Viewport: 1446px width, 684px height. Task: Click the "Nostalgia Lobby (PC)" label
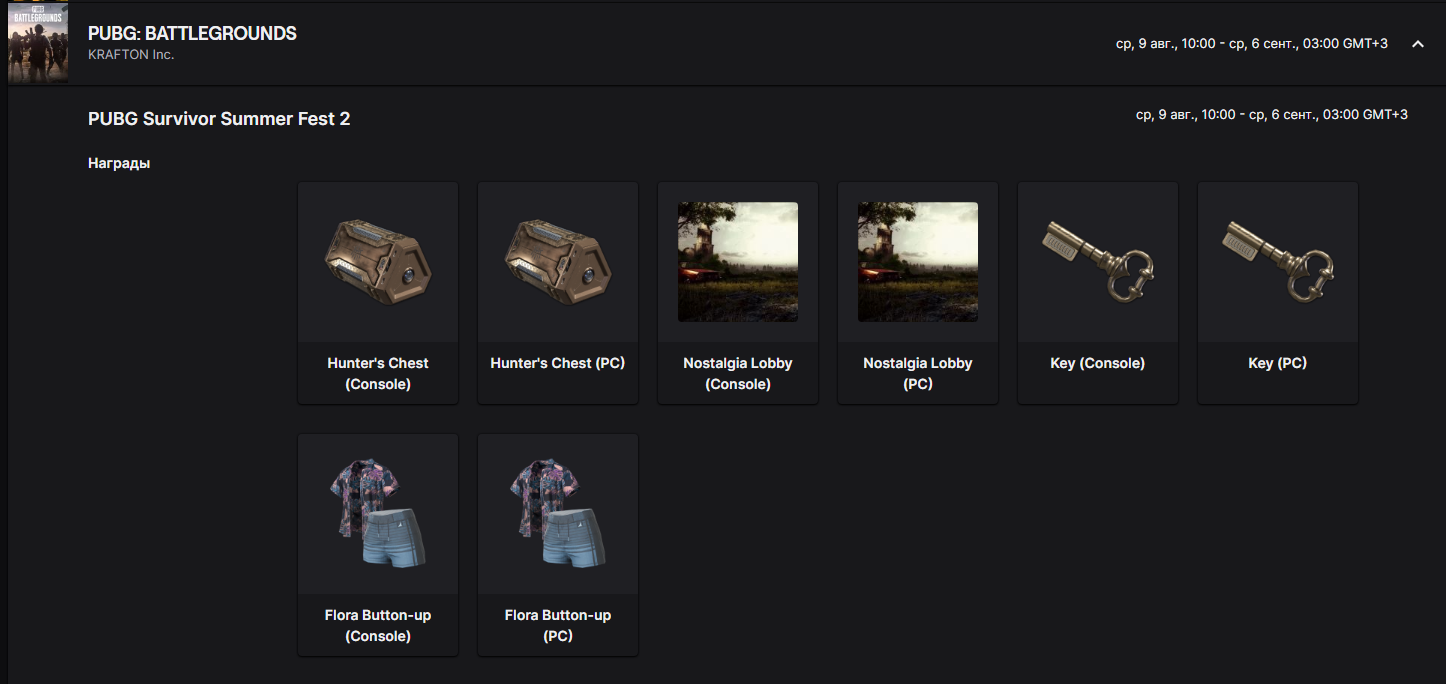tap(918, 373)
